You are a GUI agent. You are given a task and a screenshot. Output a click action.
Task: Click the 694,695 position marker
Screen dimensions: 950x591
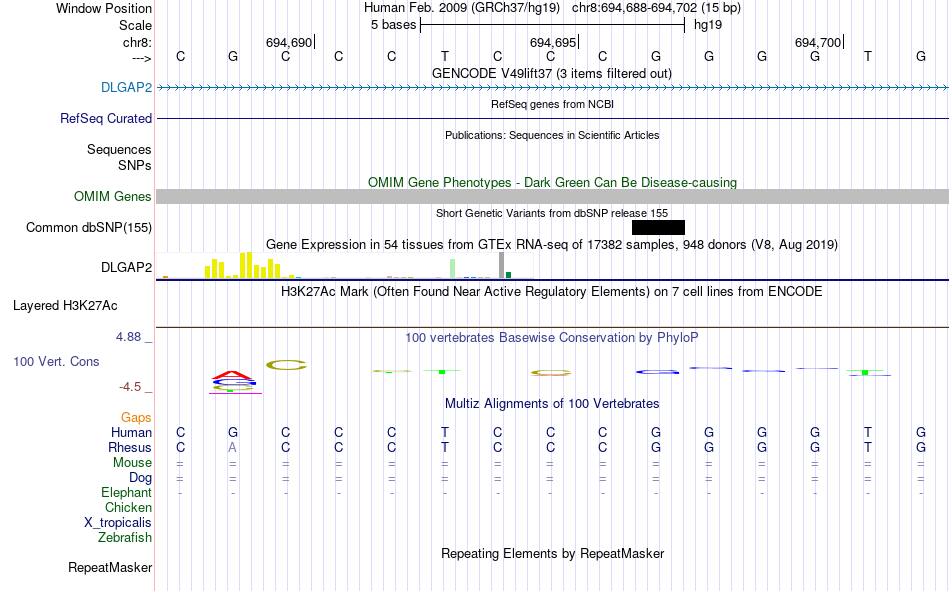point(553,42)
